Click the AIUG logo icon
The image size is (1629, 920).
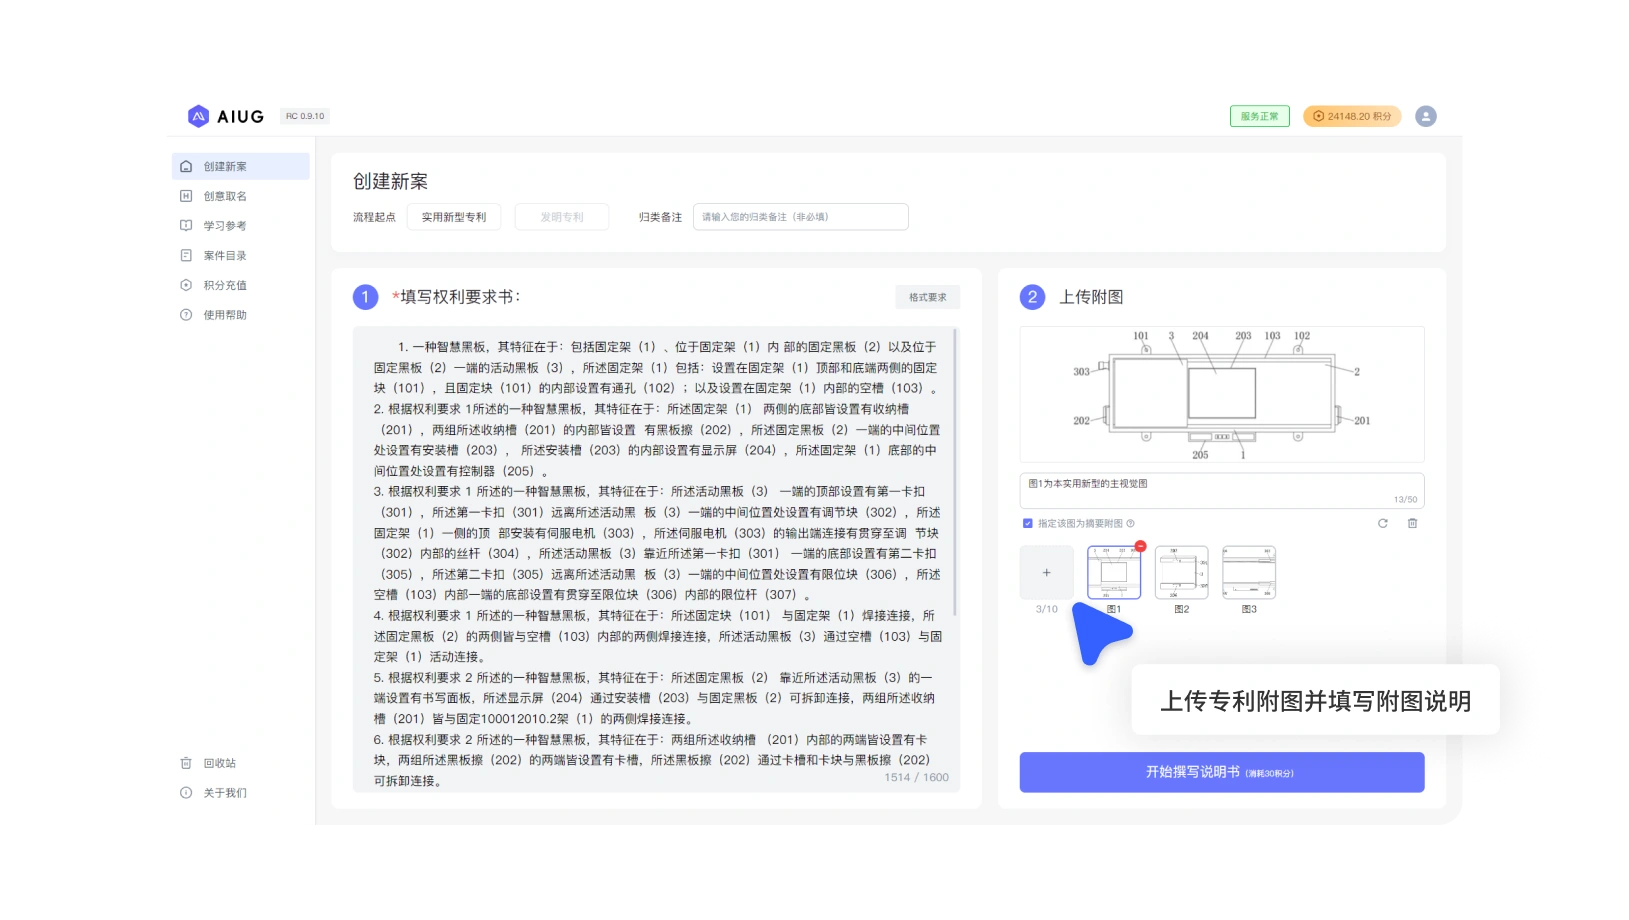point(198,116)
